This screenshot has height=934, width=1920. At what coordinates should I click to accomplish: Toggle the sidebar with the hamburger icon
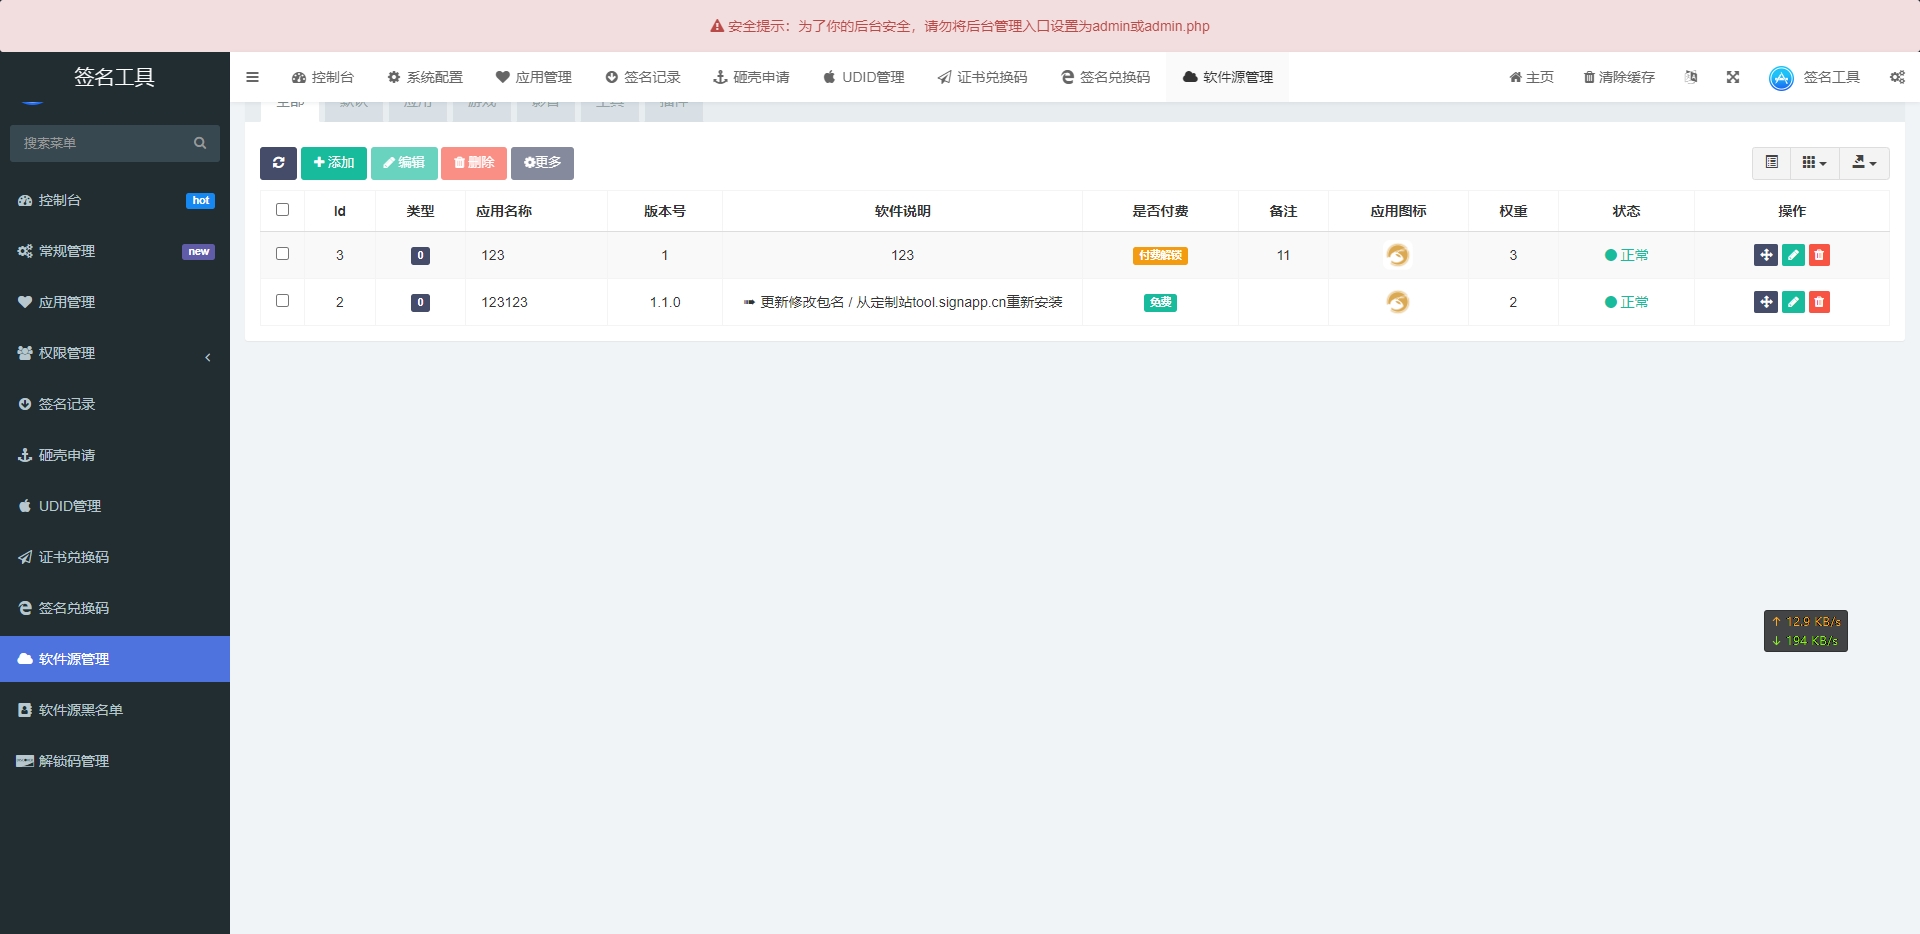coord(252,77)
